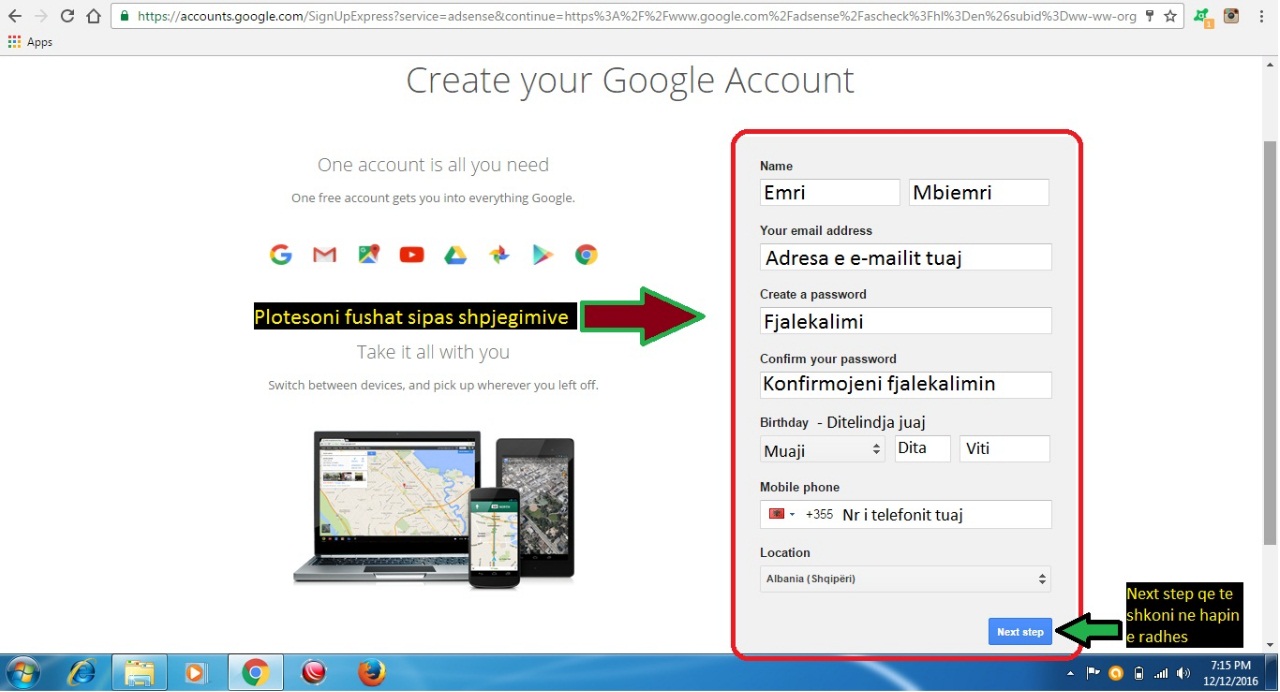
Task: Click the first name field labeled Emri
Action: pos(830,192)
